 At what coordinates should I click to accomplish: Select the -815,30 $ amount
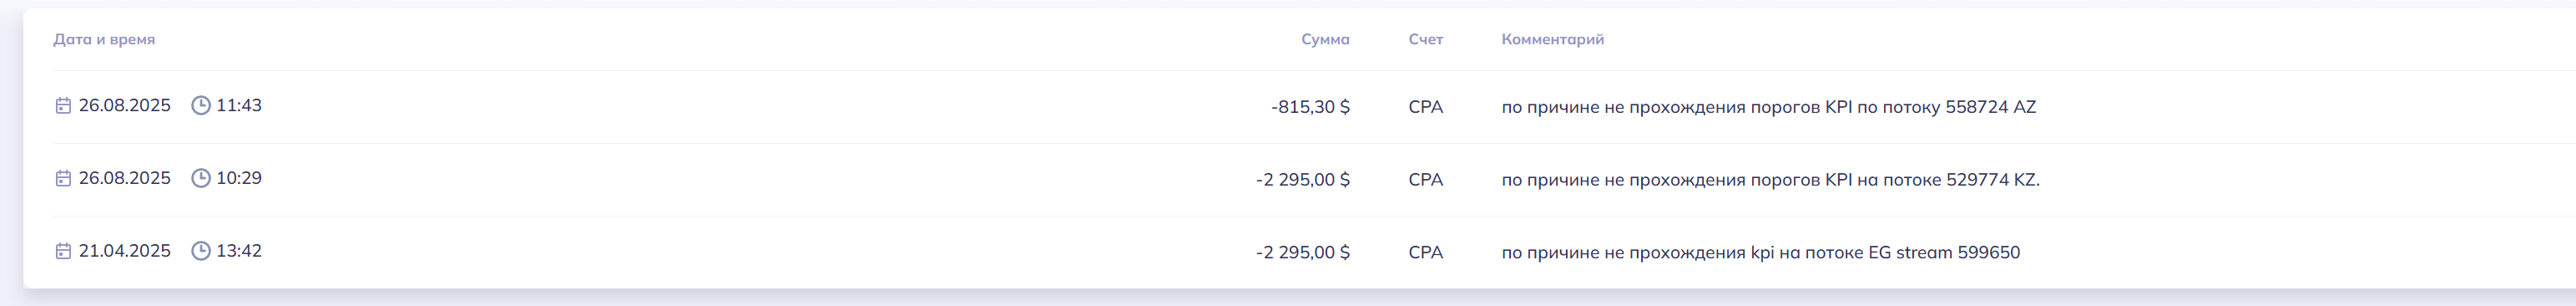1311,107
